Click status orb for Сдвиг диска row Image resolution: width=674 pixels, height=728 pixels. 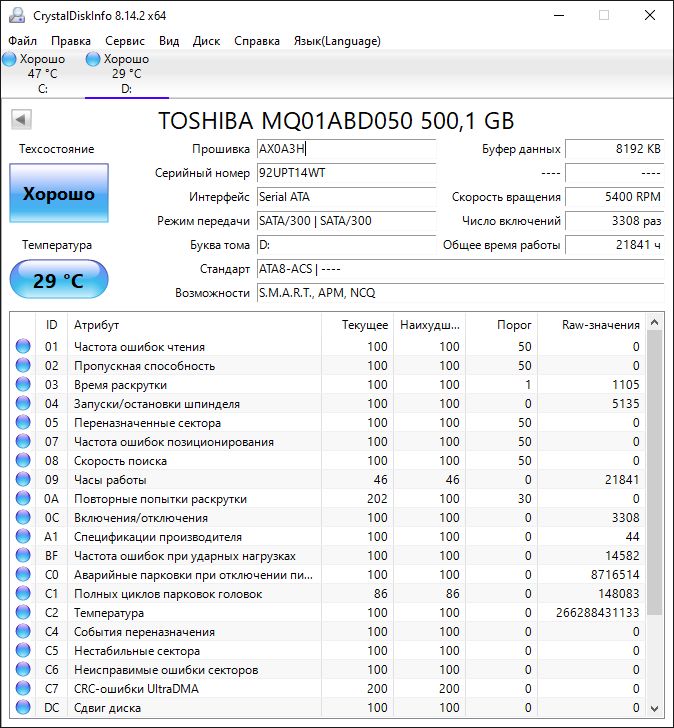[23, 708]
